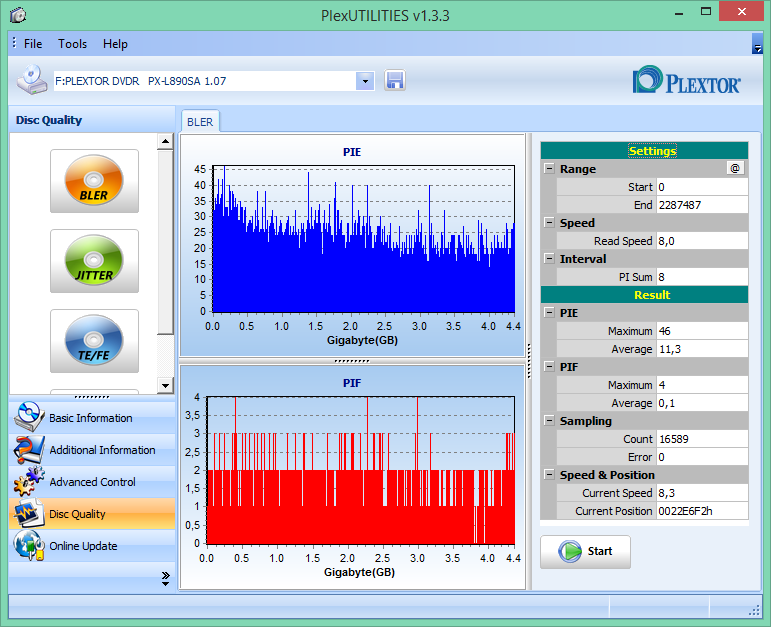
Task: Select the BLER tab
Action: tap(200, 121)
